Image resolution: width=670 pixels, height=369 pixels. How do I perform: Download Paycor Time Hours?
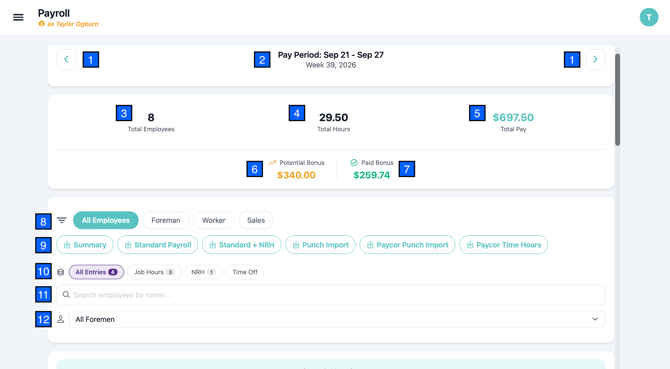[x=504, y=245]
